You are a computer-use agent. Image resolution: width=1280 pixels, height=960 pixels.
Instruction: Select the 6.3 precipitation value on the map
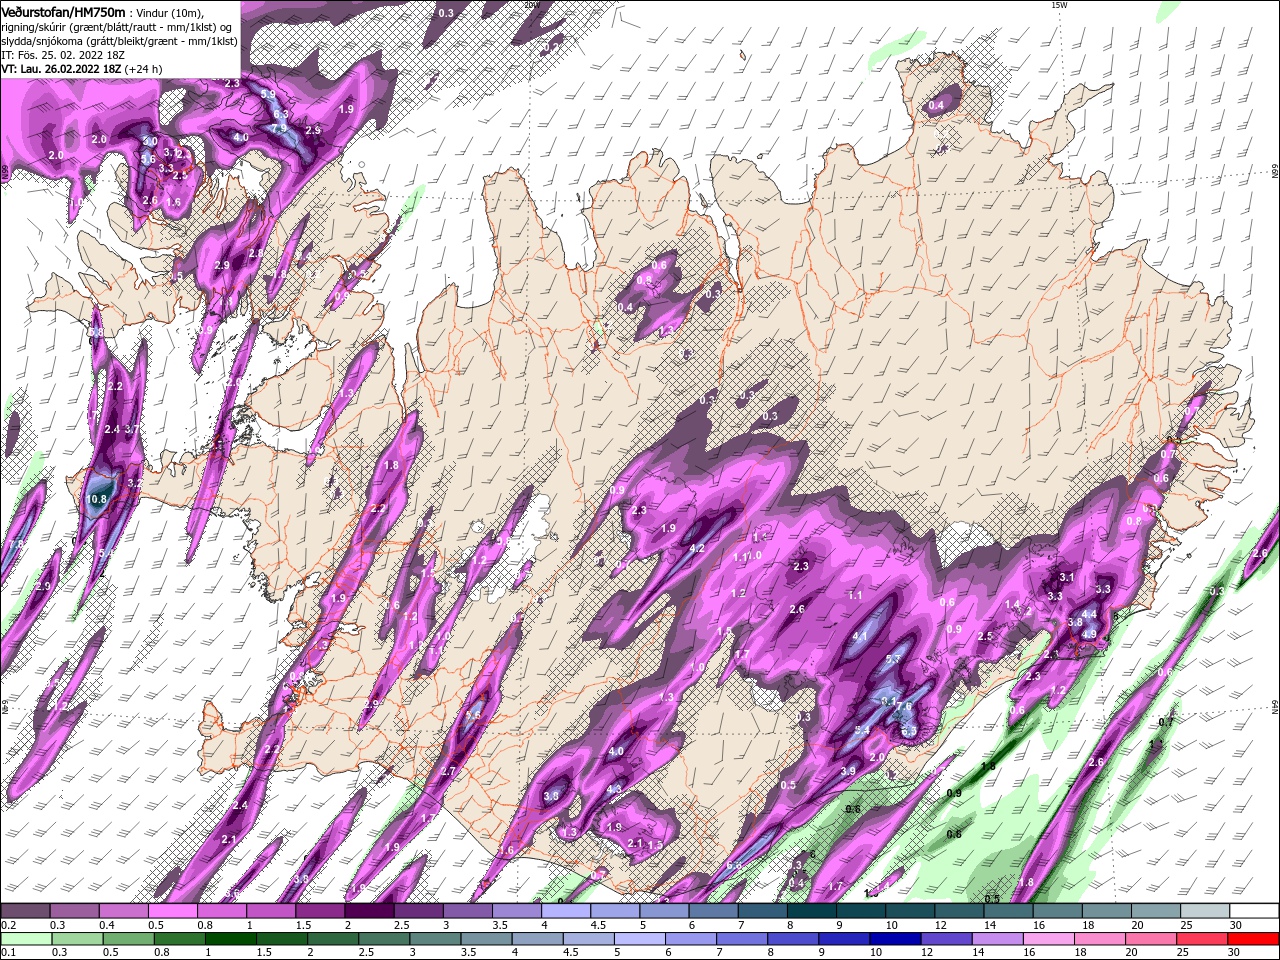(x=281, y=115)
